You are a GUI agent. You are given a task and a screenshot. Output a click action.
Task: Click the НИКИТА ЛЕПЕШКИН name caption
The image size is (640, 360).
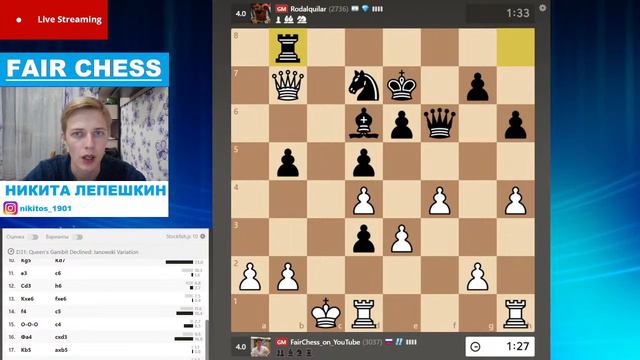point(85,190)
